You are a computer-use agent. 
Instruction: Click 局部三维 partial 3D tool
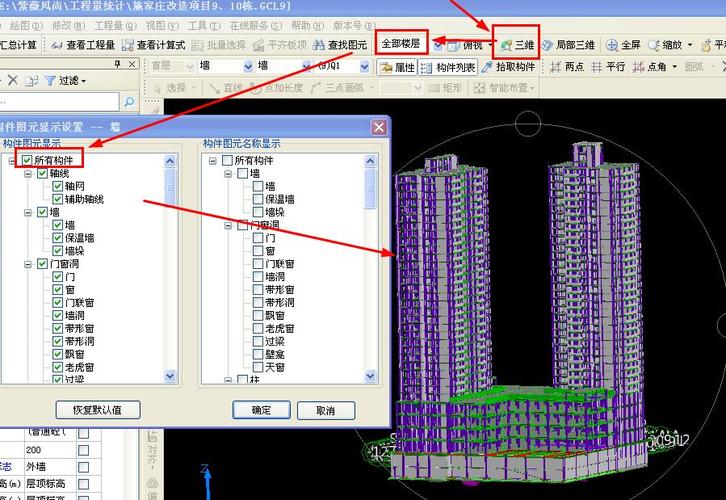pos(568,45)
